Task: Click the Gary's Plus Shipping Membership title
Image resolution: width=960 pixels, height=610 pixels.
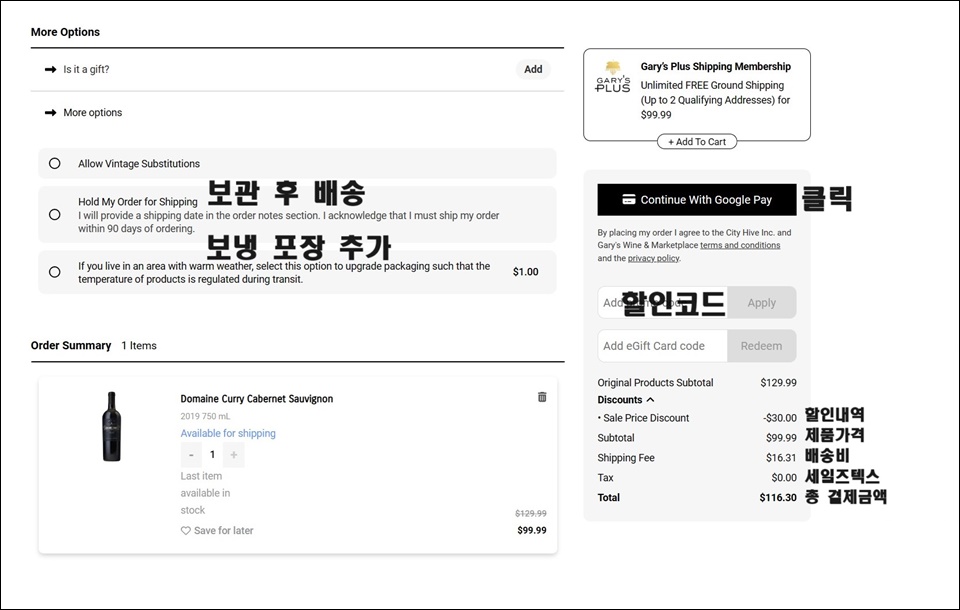Action: (715, 66)
